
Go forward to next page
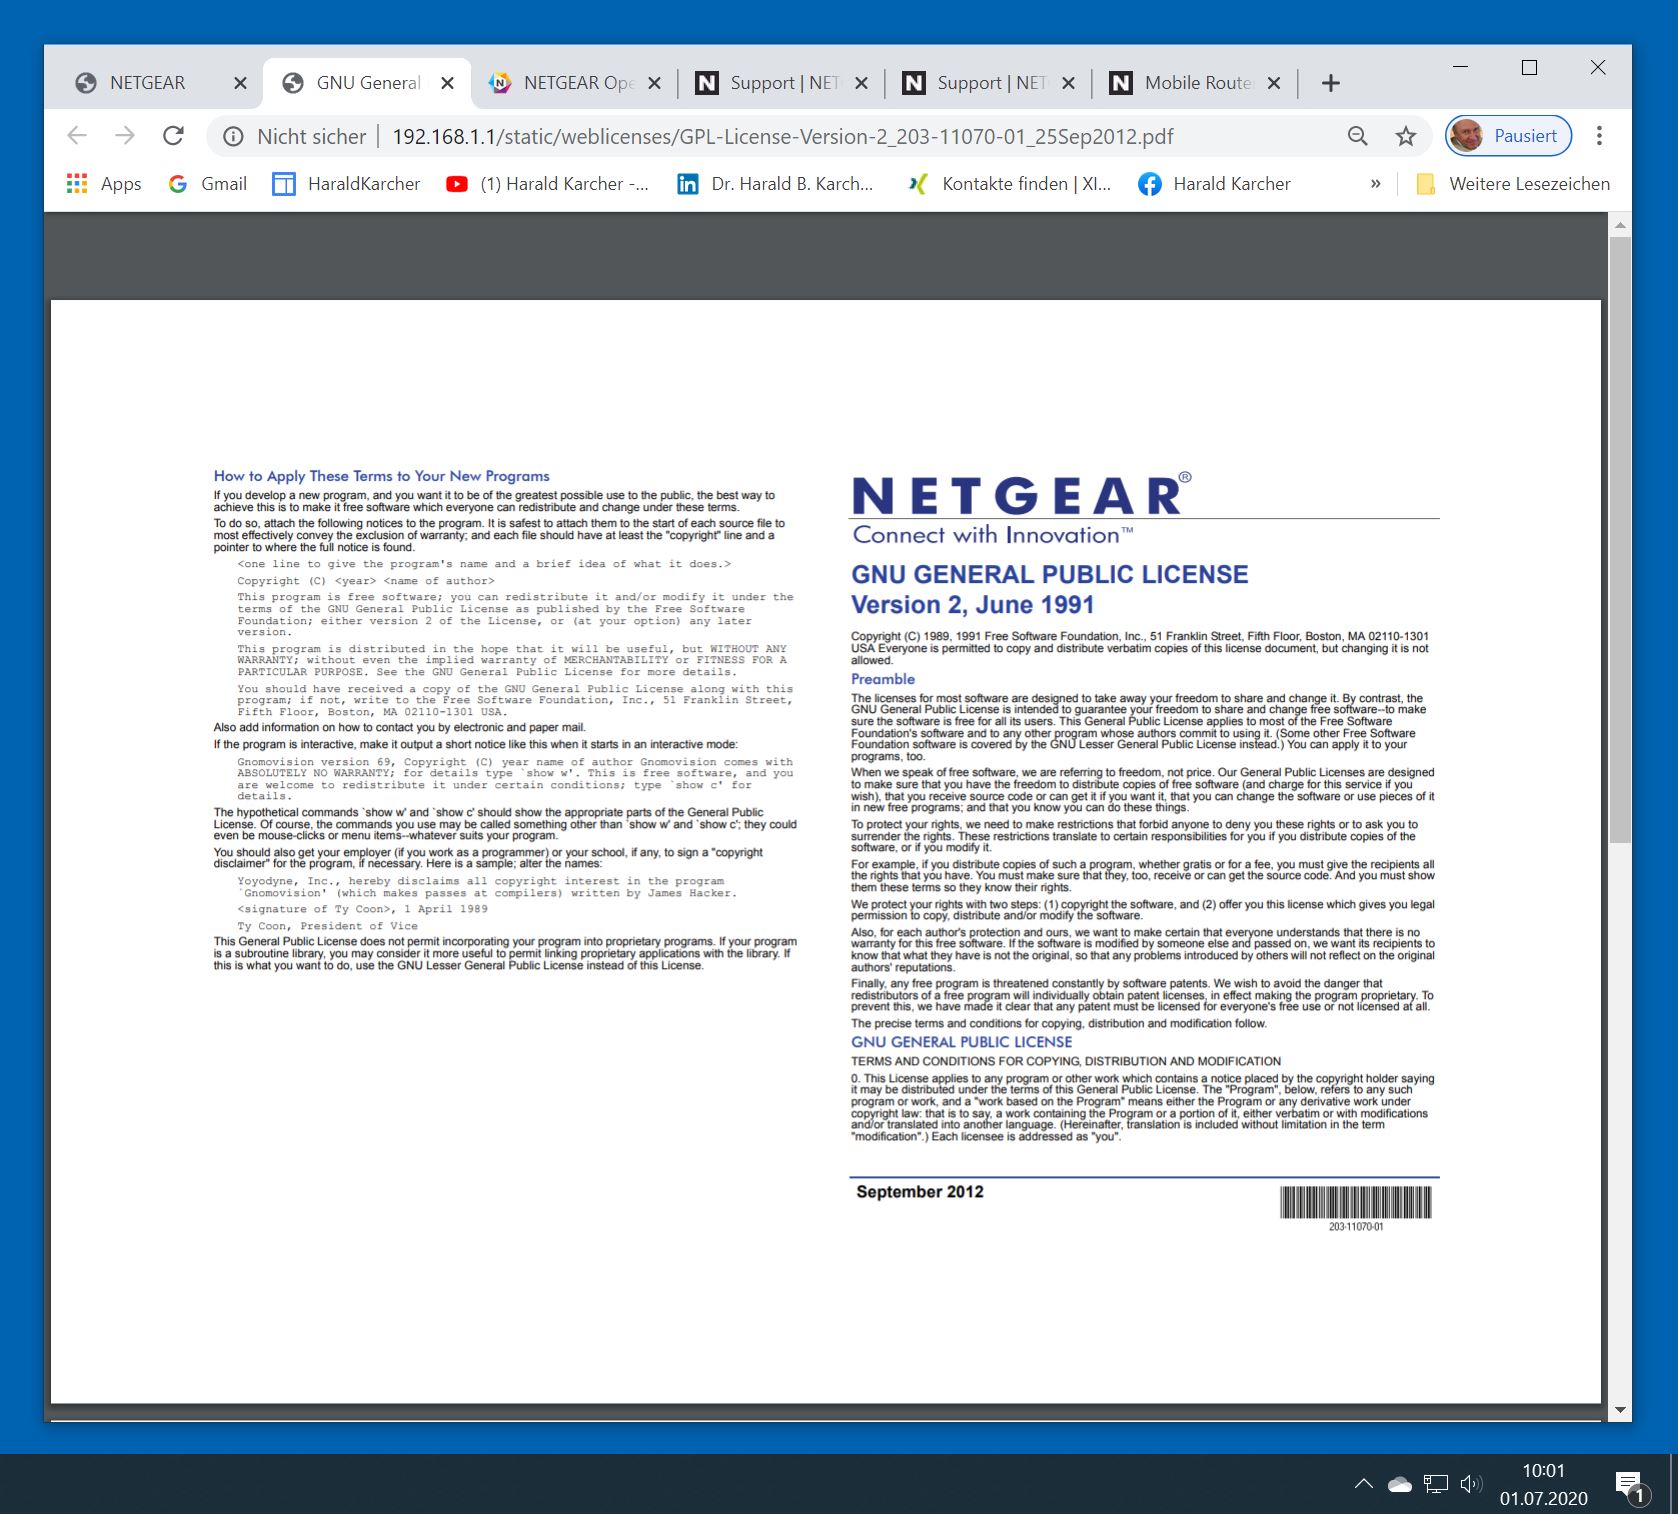(125, 136)
